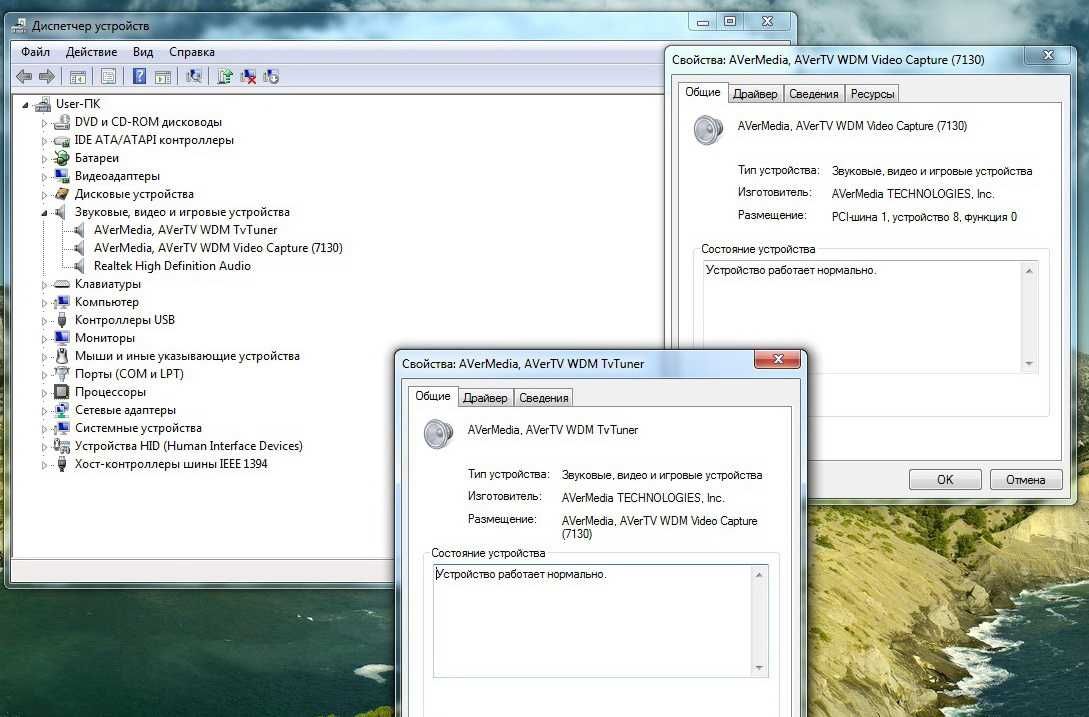
Task: Click the Update driver software icon
Action: pos(224,76)
